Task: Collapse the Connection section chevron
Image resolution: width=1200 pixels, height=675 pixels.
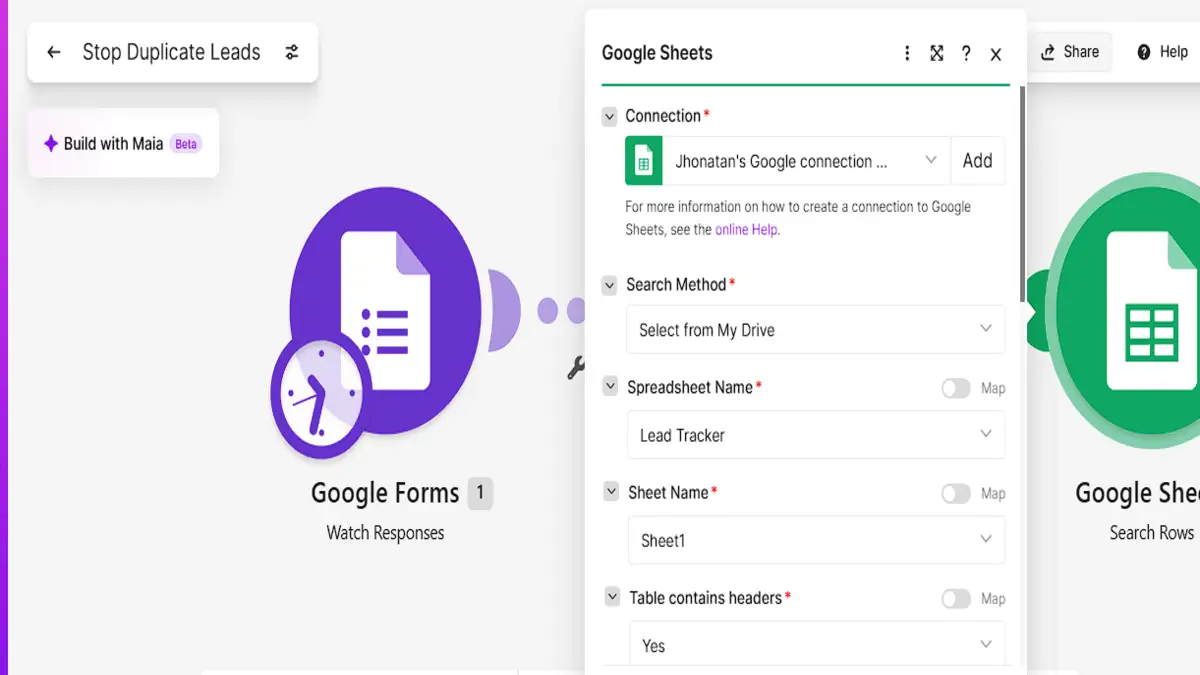Action: tap(609, 116)
